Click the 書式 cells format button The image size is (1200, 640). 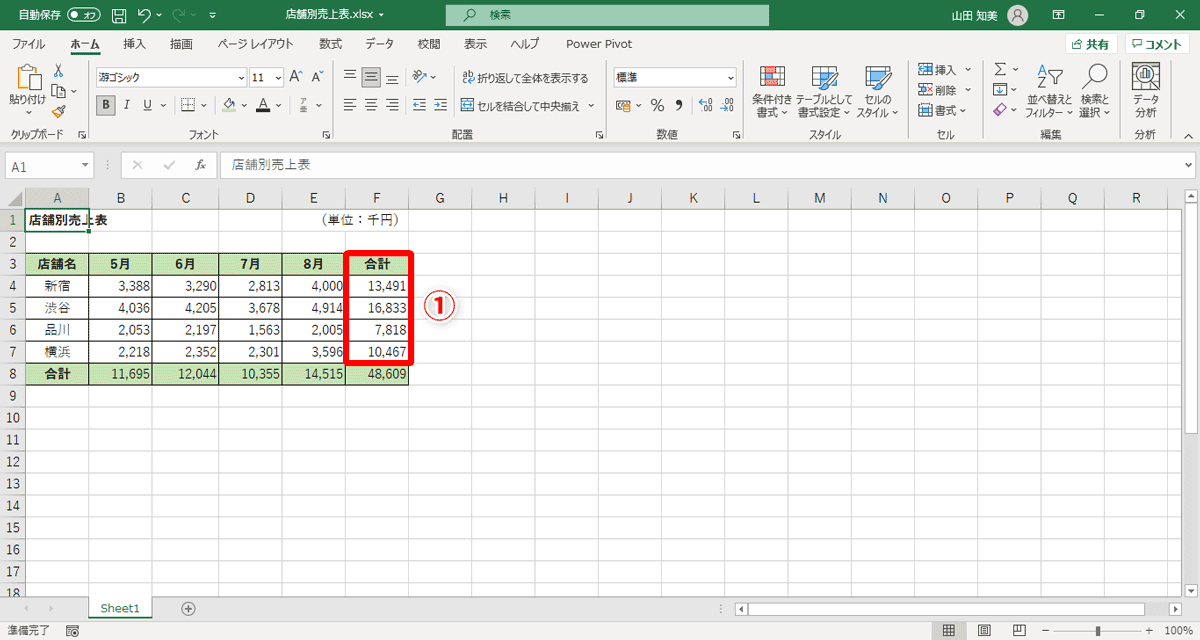coord(938,111)
